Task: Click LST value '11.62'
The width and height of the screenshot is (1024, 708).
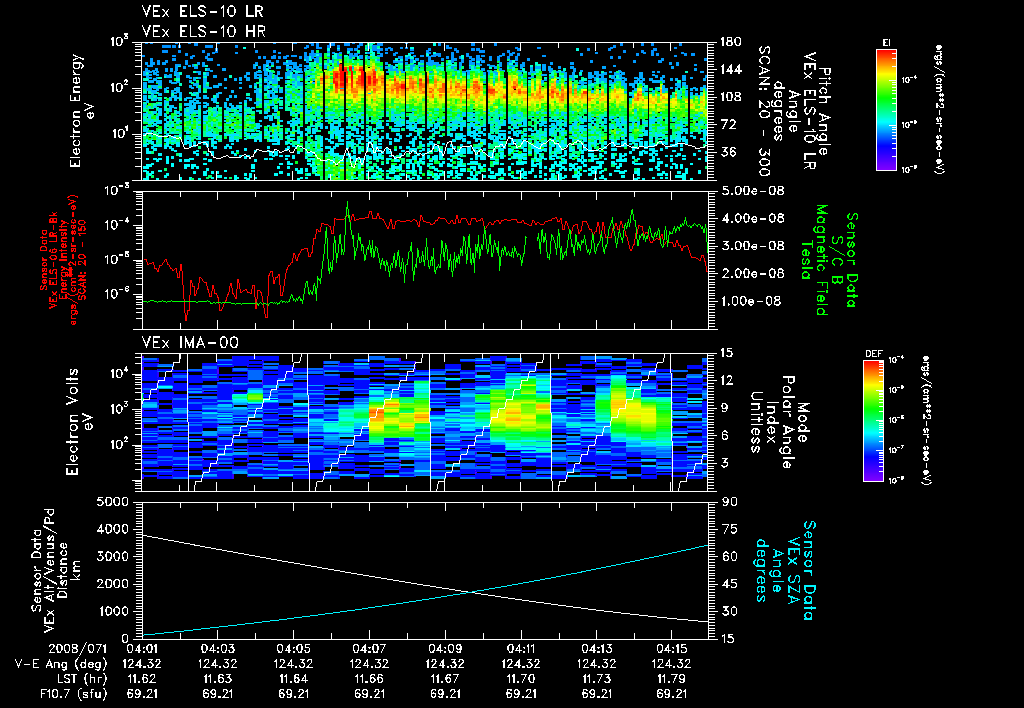Action: tap(142, 679)
